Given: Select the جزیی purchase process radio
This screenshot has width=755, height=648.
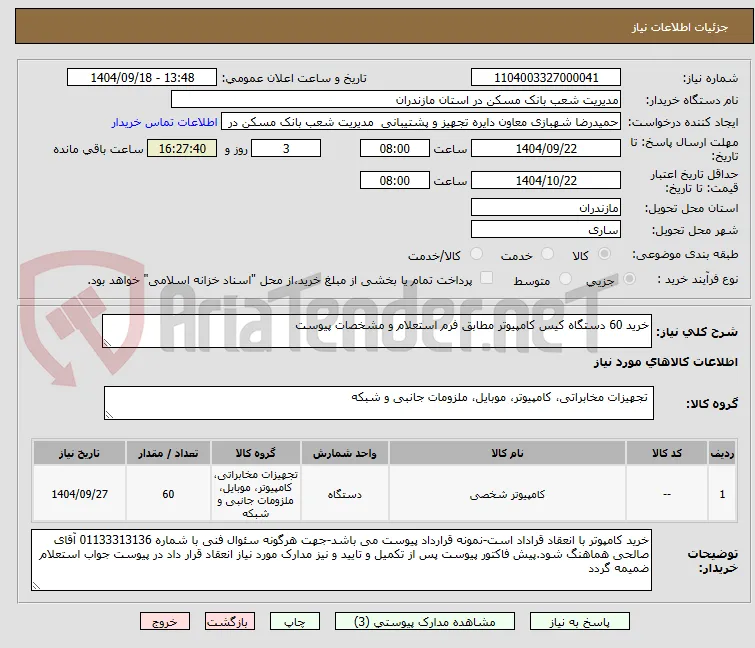Looking at the screenshot, I should click(629, 279).
